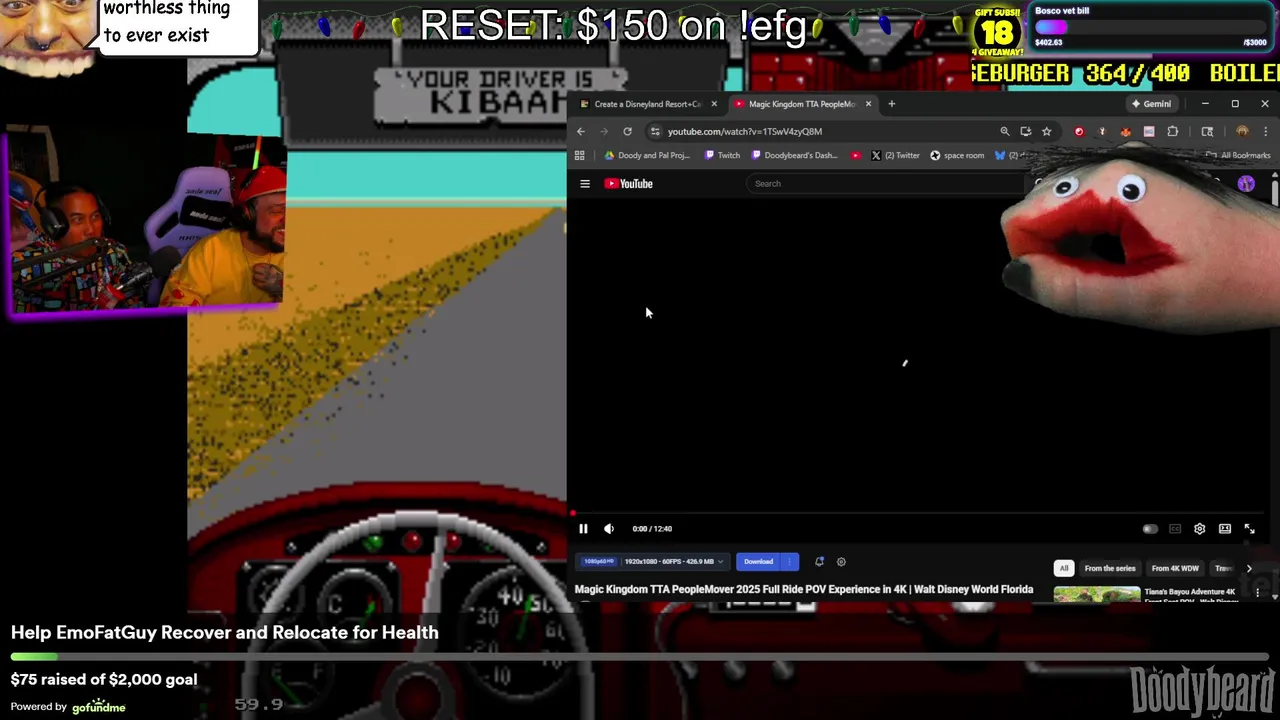
Task: Open Tiana's Bayou Adventure video thumbnail
Action: 1096,594
